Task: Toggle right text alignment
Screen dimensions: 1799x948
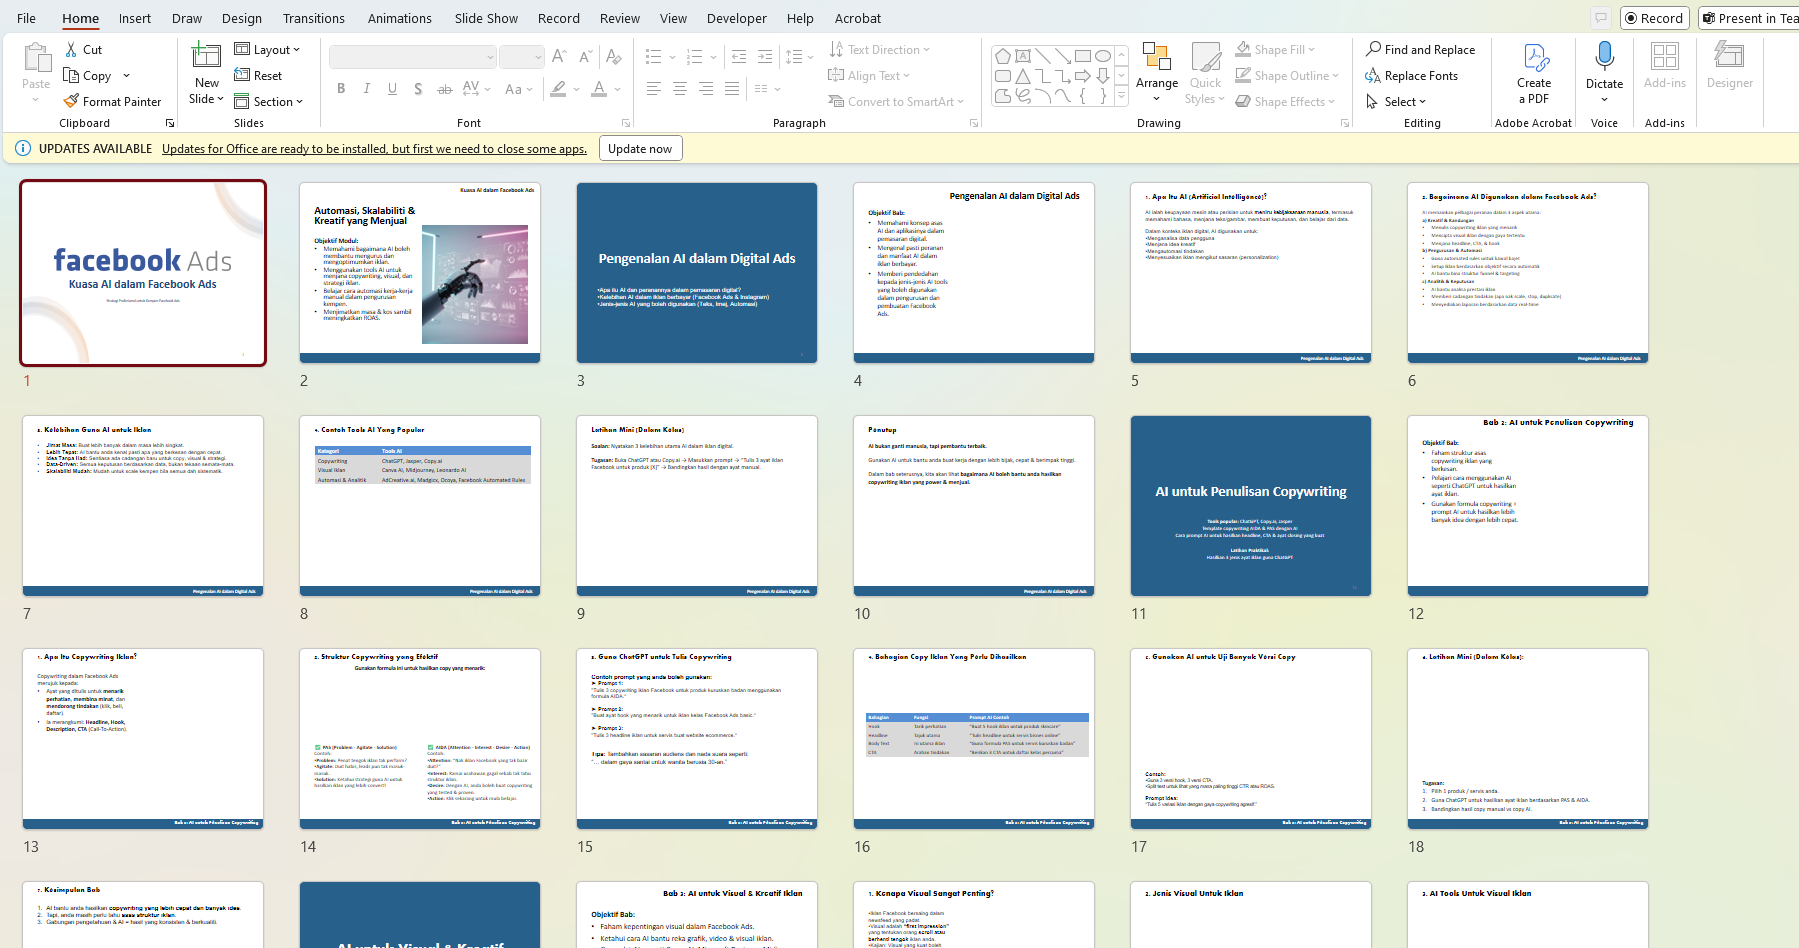Action: 706,89
